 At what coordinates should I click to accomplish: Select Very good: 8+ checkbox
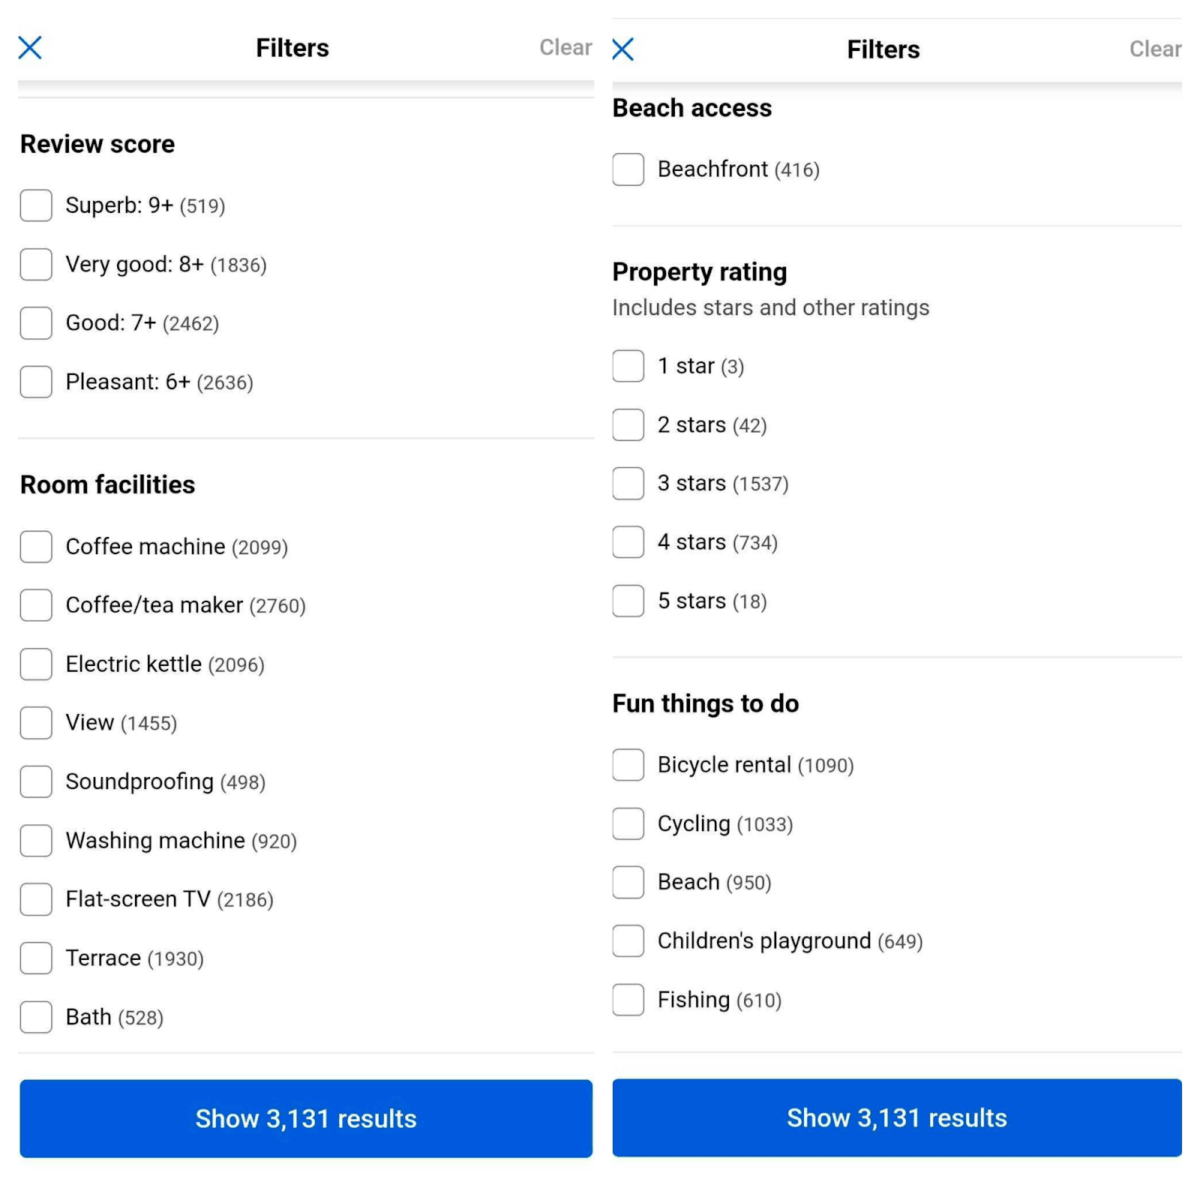click(x=36, y=265)
